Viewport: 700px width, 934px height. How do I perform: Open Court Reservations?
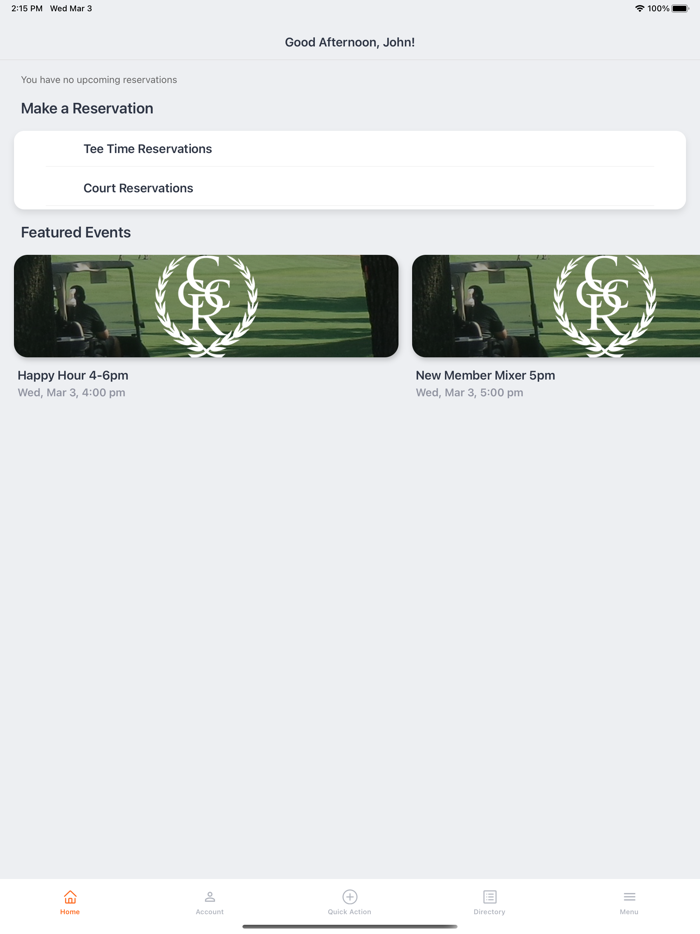[x=350, y=188]
